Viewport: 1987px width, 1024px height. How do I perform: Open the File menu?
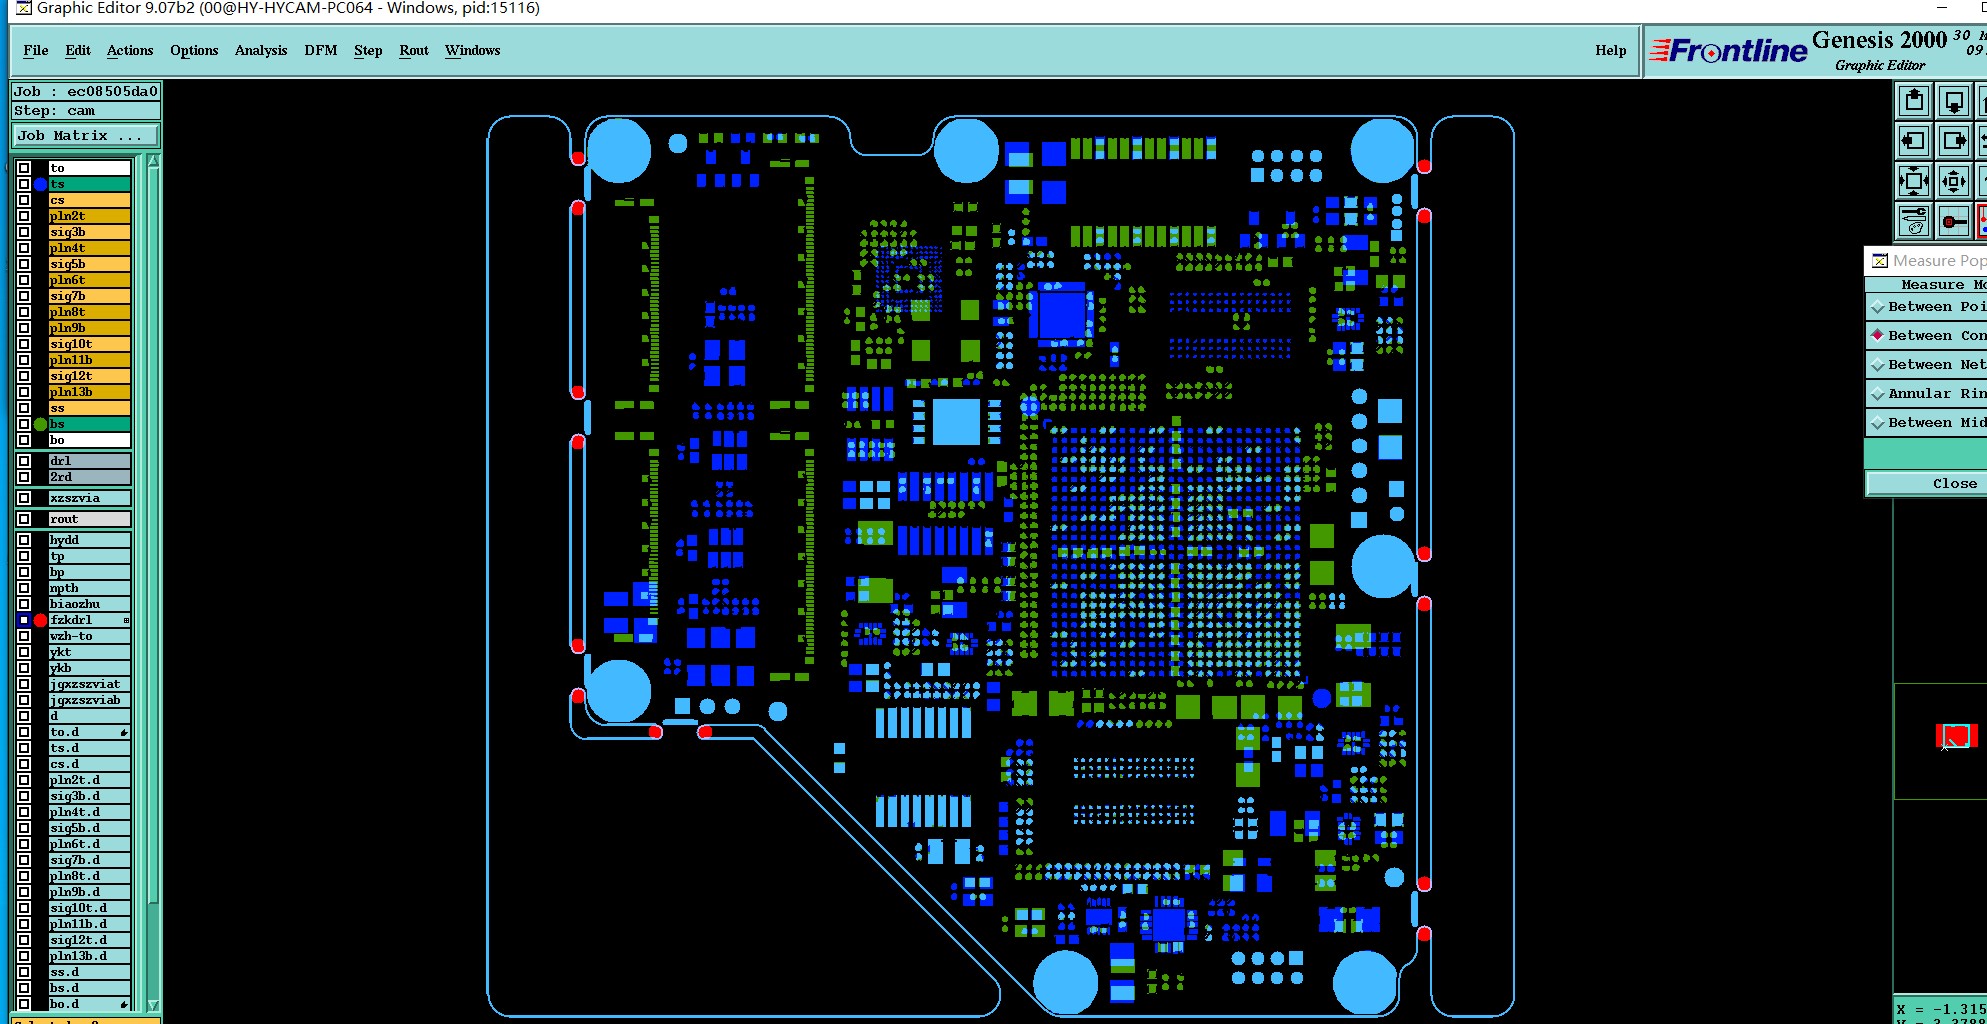(x=36, y=50)
